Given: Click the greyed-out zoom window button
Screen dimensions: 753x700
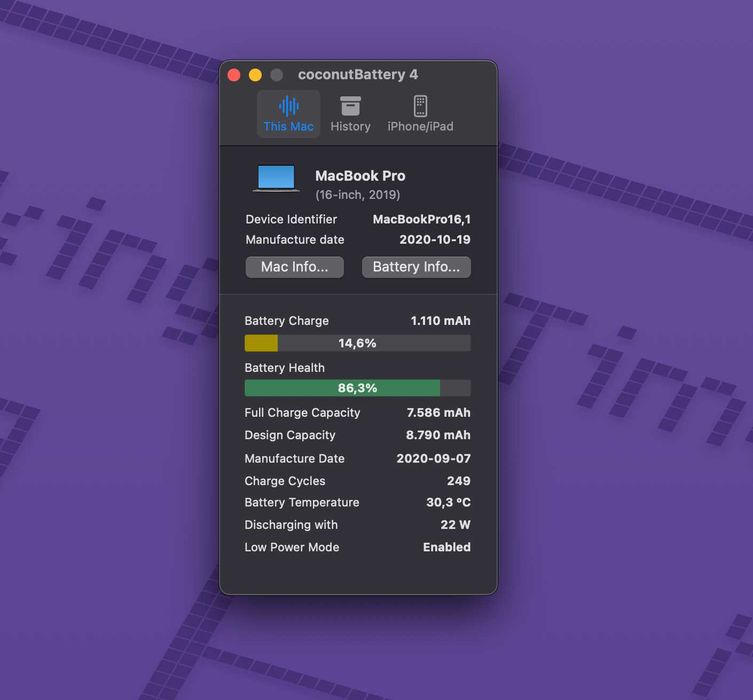Looking at the screenshot, I should point(277,75).
